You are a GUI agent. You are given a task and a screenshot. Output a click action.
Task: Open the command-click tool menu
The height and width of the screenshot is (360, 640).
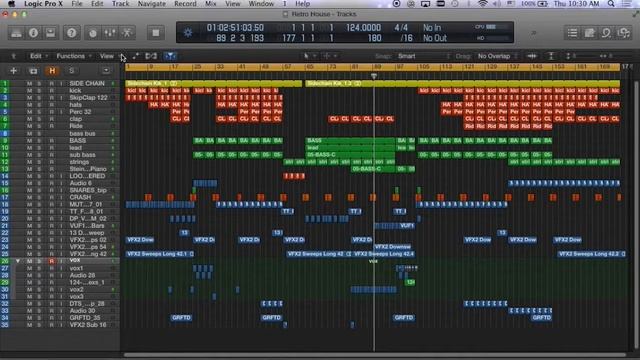tap(330, 56)
